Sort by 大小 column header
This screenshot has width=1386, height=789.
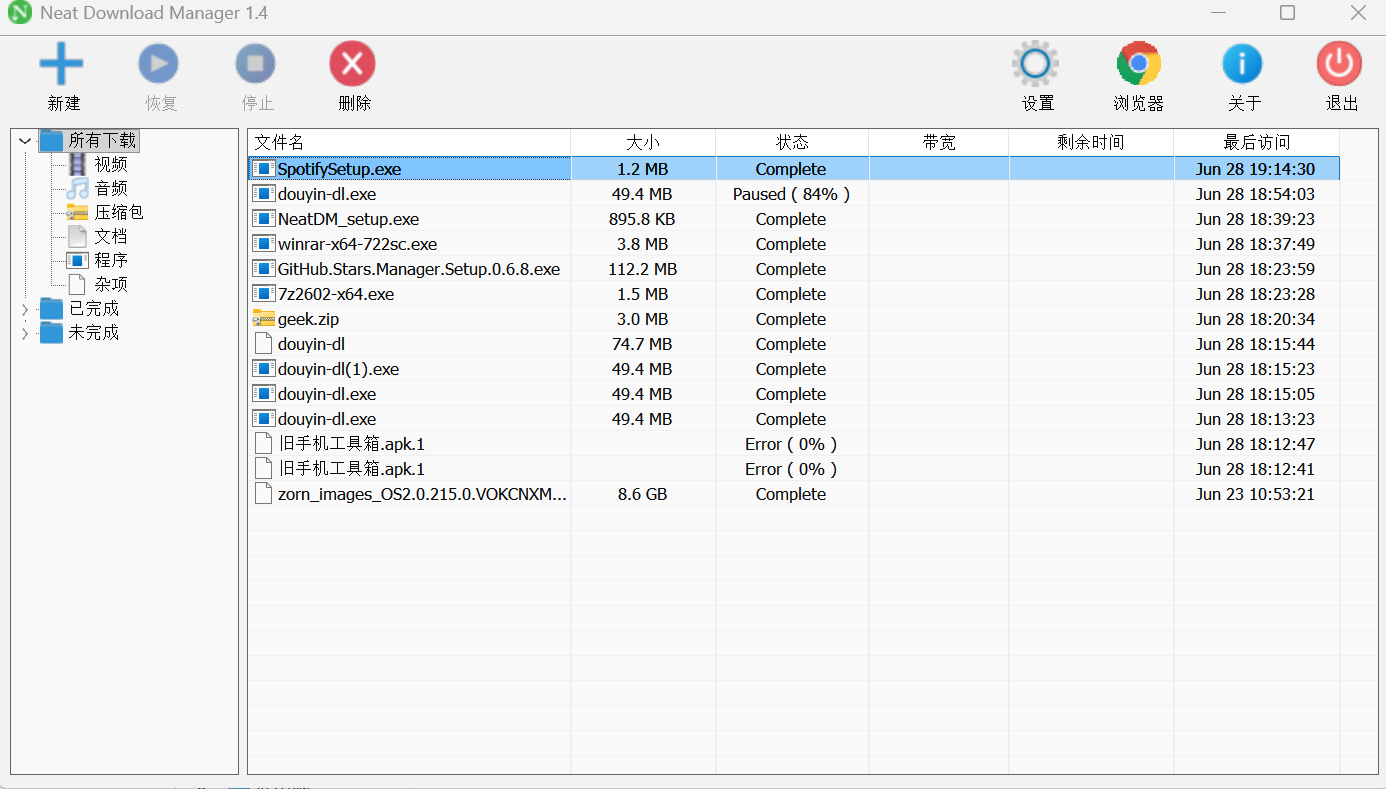point(643,142)
